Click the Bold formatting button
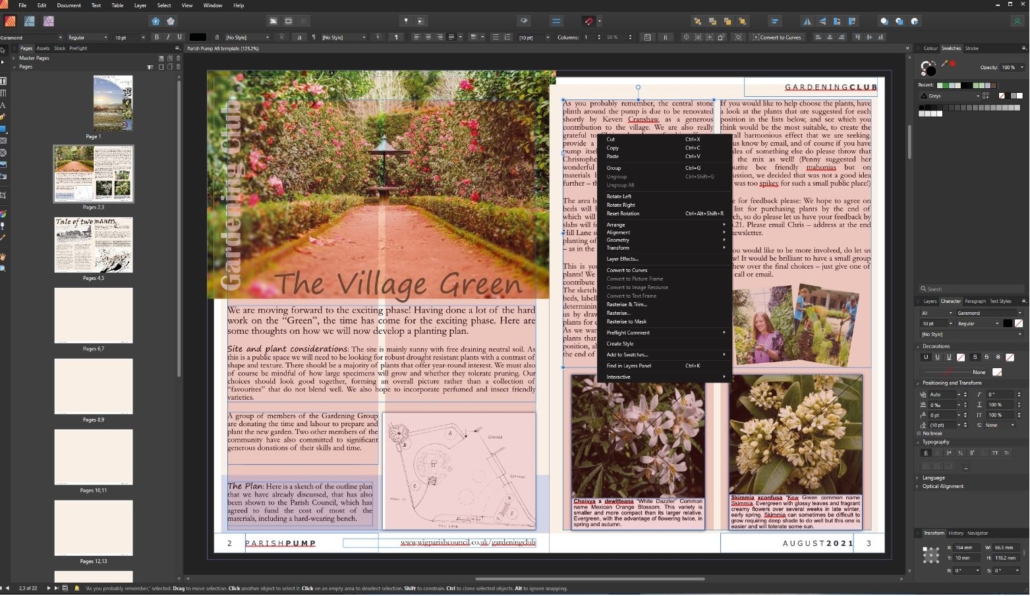The width and height of the screenshot is (1030, 596). click(x=156, y=37)
